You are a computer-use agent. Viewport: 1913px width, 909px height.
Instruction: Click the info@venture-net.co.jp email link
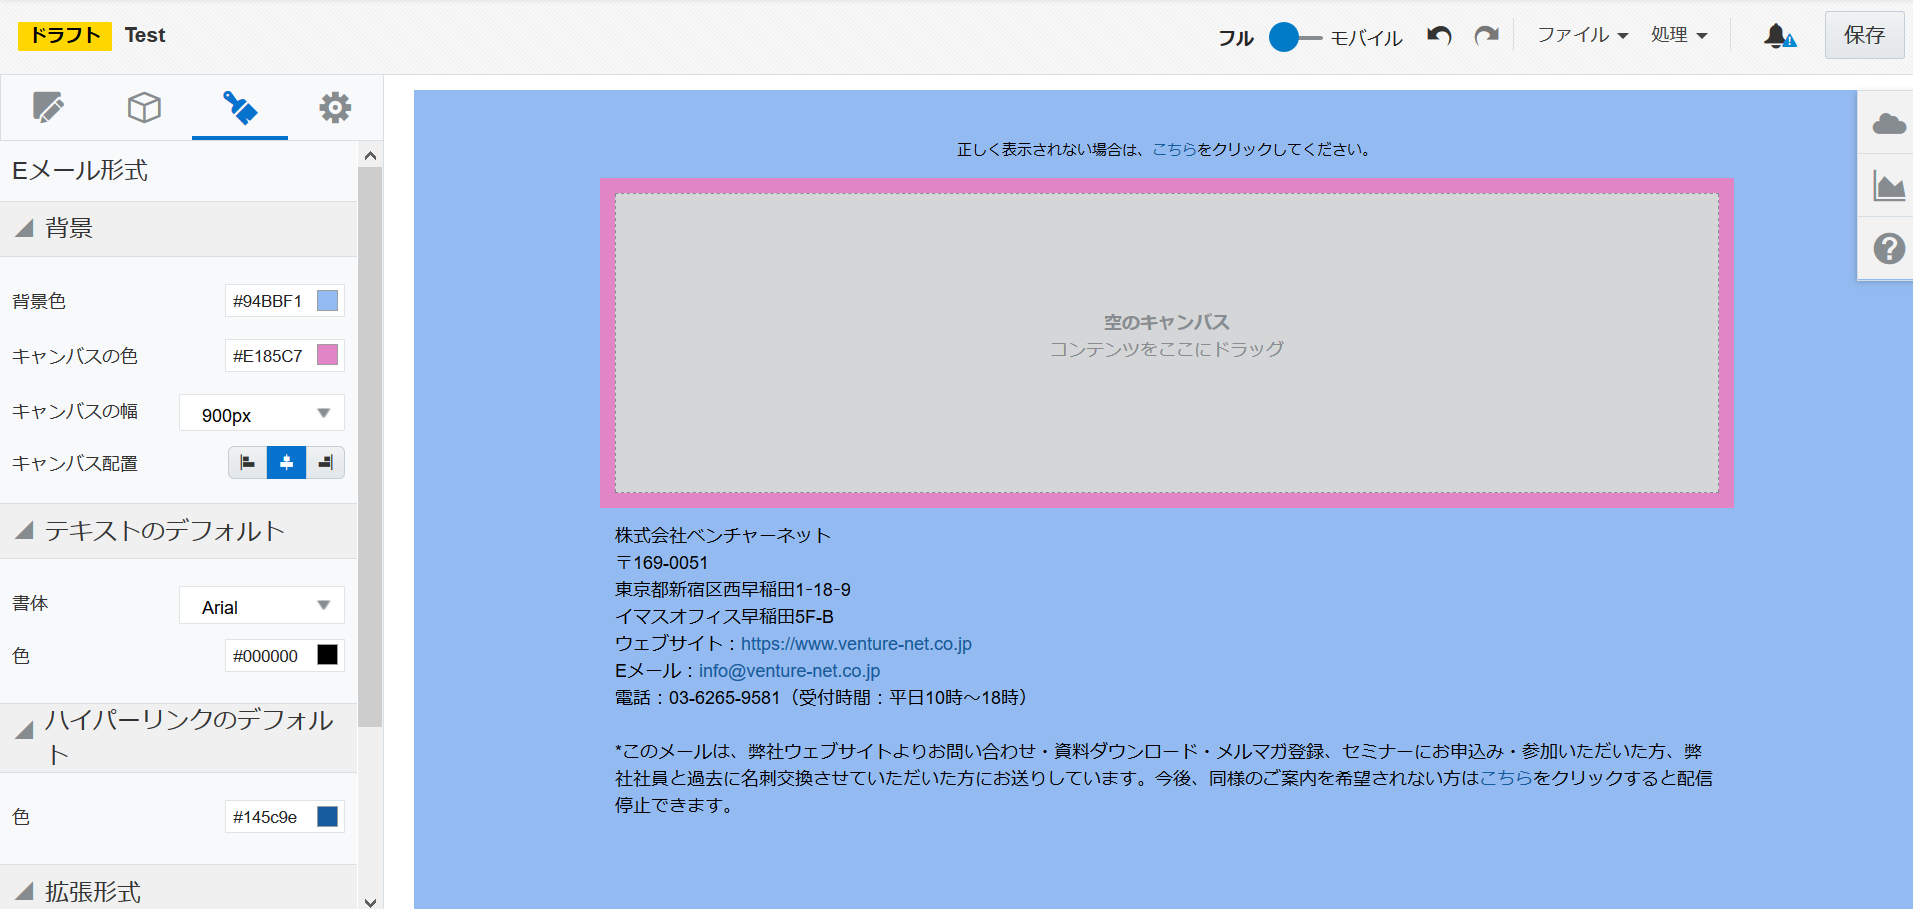pos(789,671)
